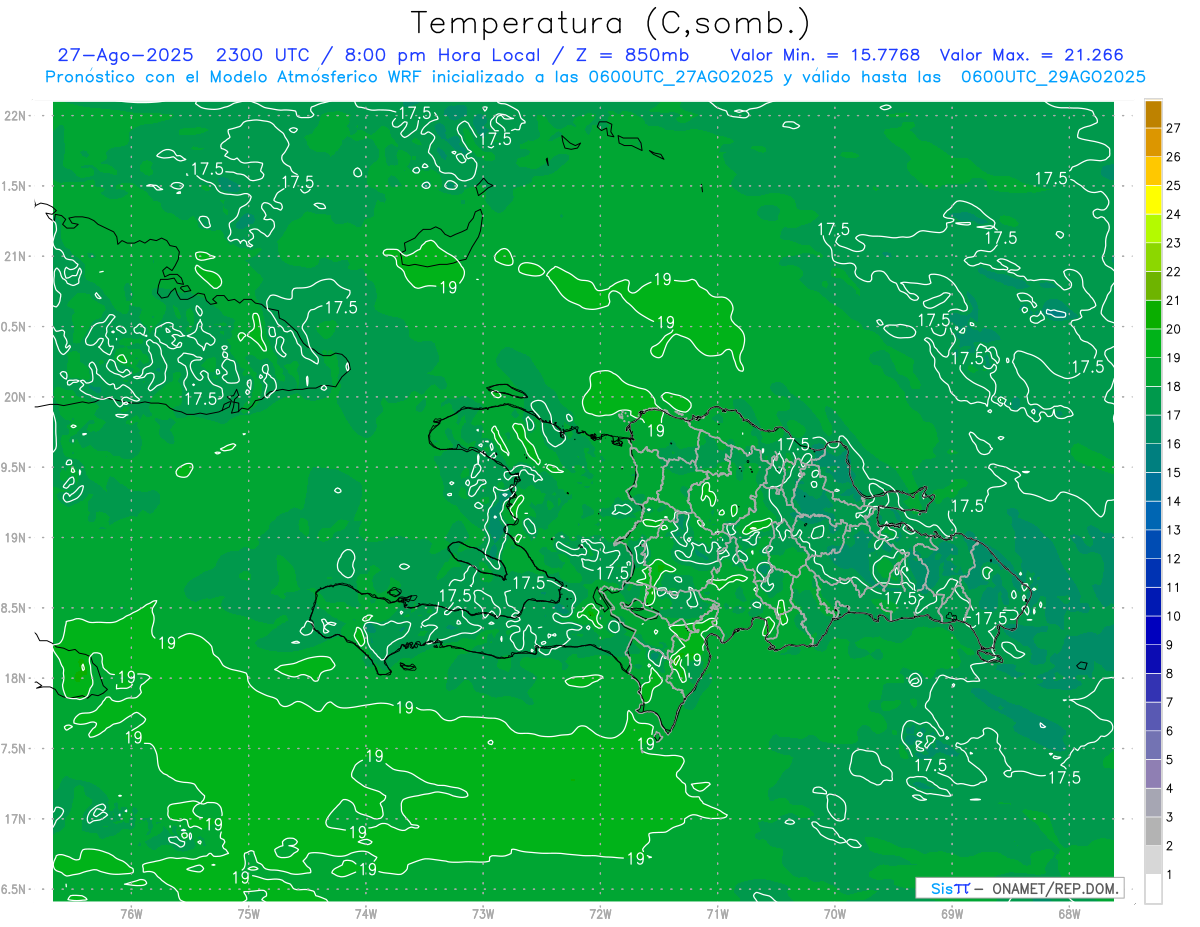Click the 'Valor Min. = 15.7768' value

pos(825,55)
